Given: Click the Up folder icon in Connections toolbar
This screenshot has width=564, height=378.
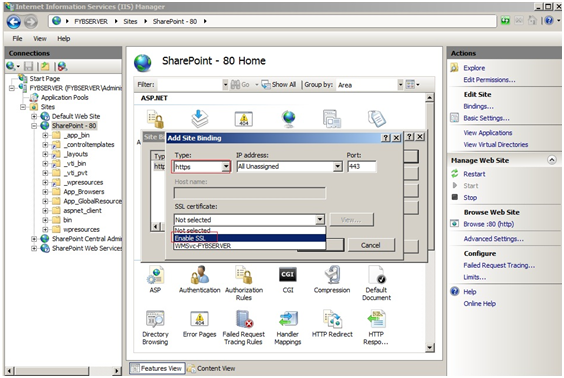Looking at the screenshot, I should point(45,66).
